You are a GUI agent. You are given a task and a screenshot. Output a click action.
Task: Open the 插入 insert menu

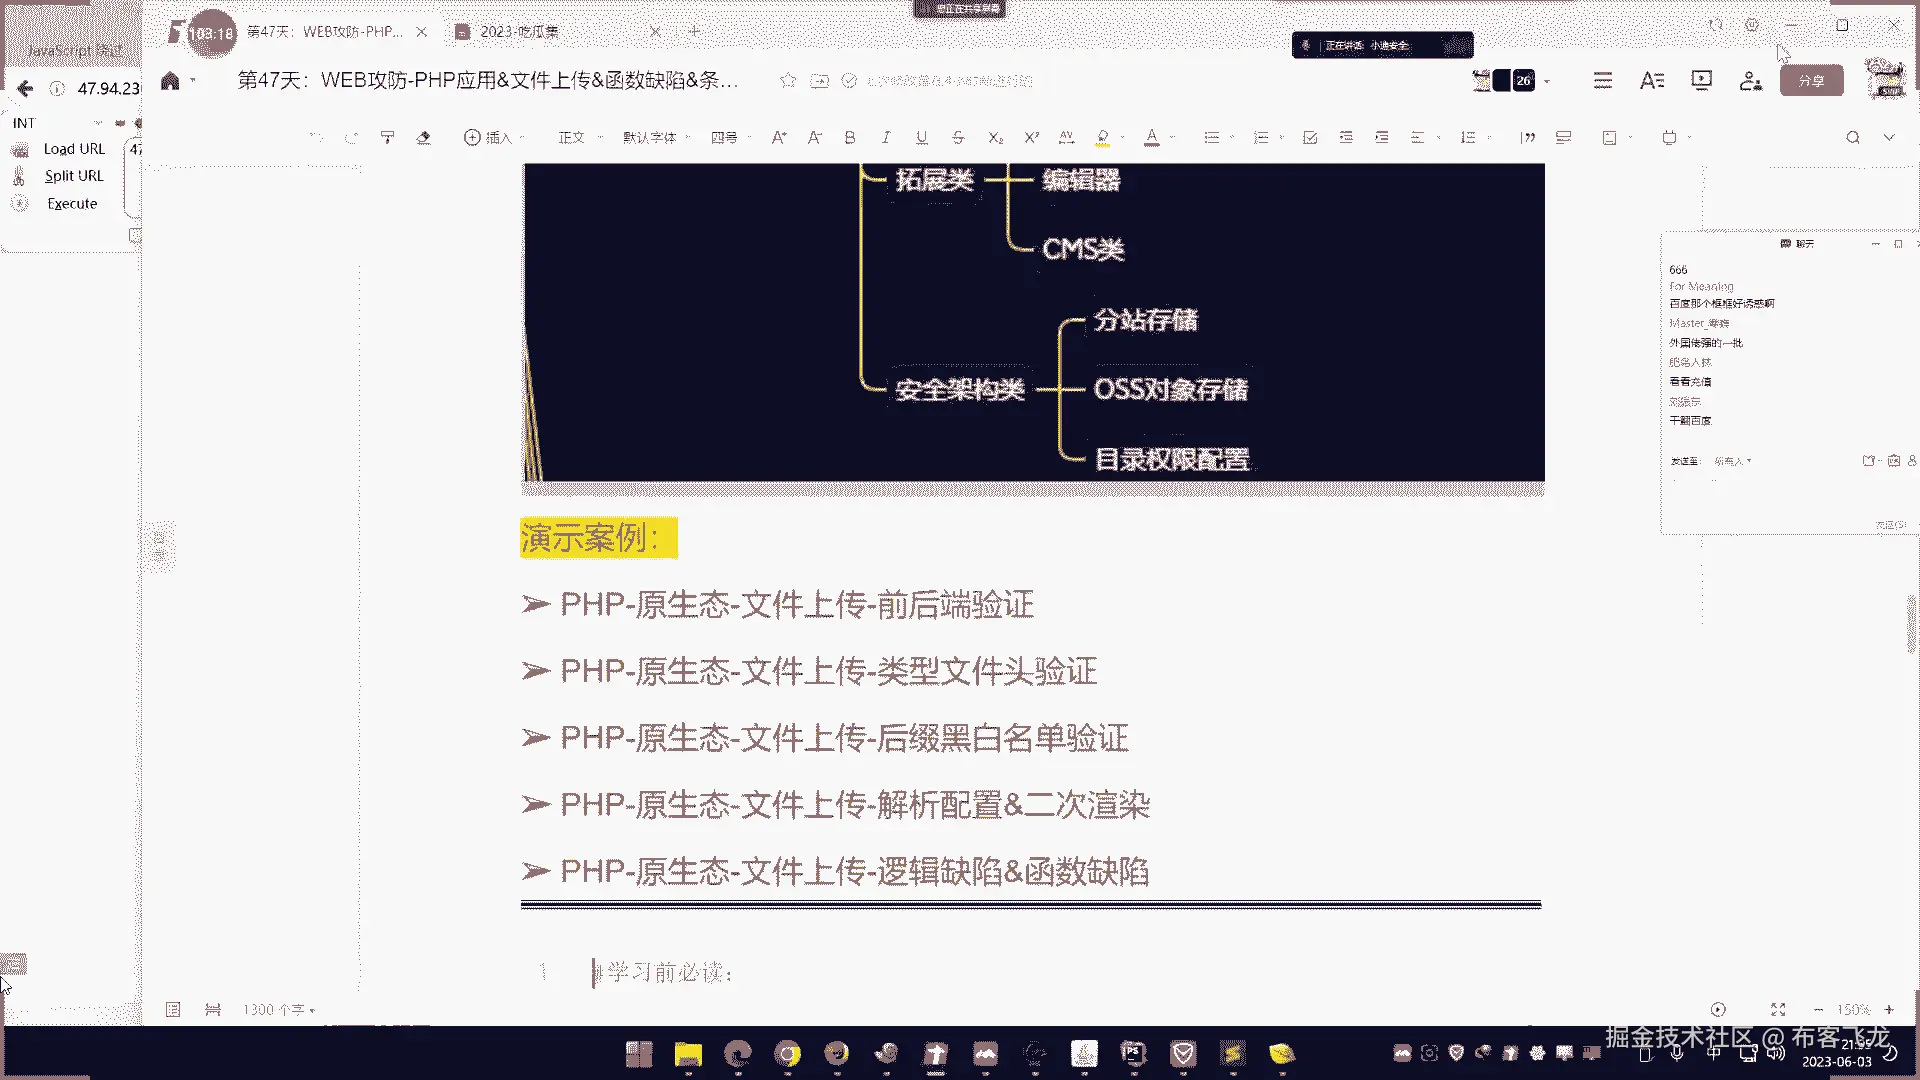(488, 138)
